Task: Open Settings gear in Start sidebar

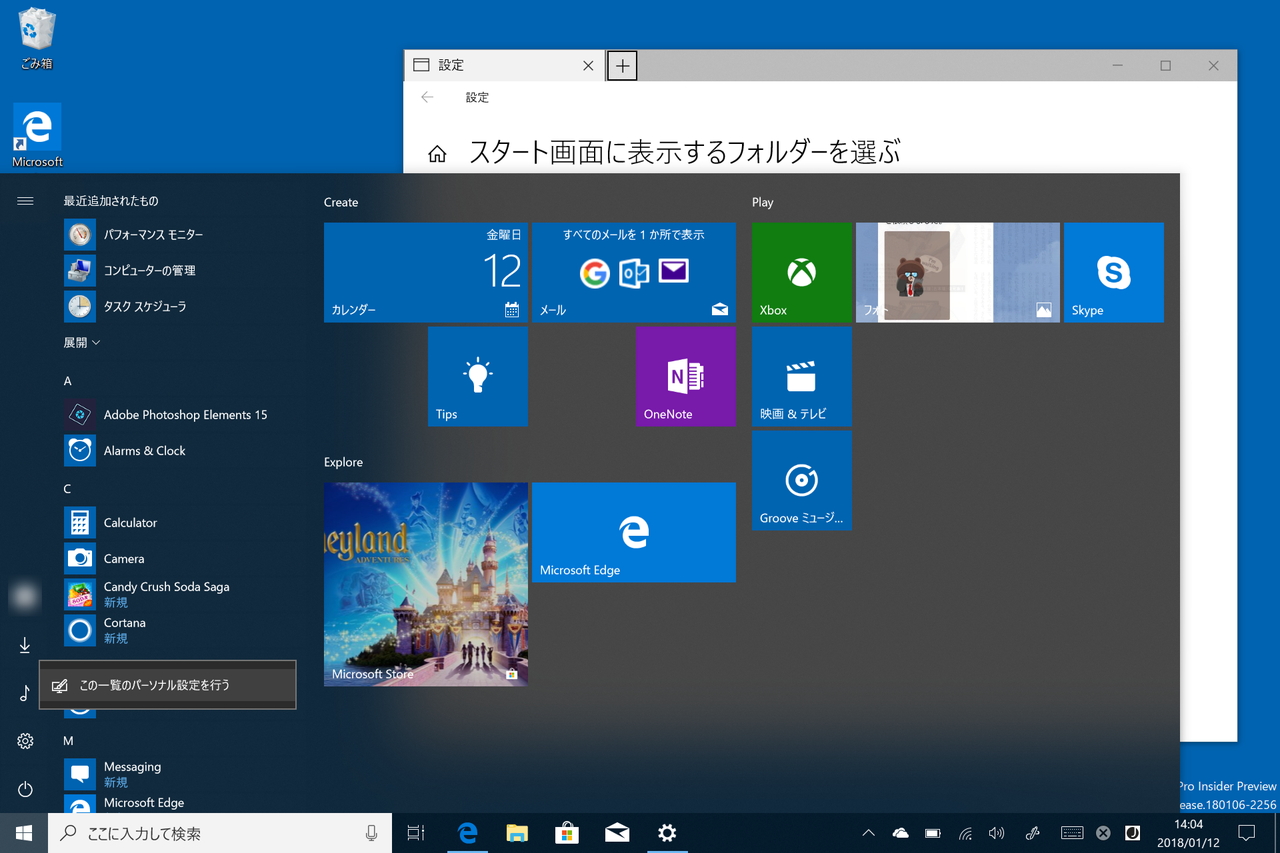Action: (24, 741)
